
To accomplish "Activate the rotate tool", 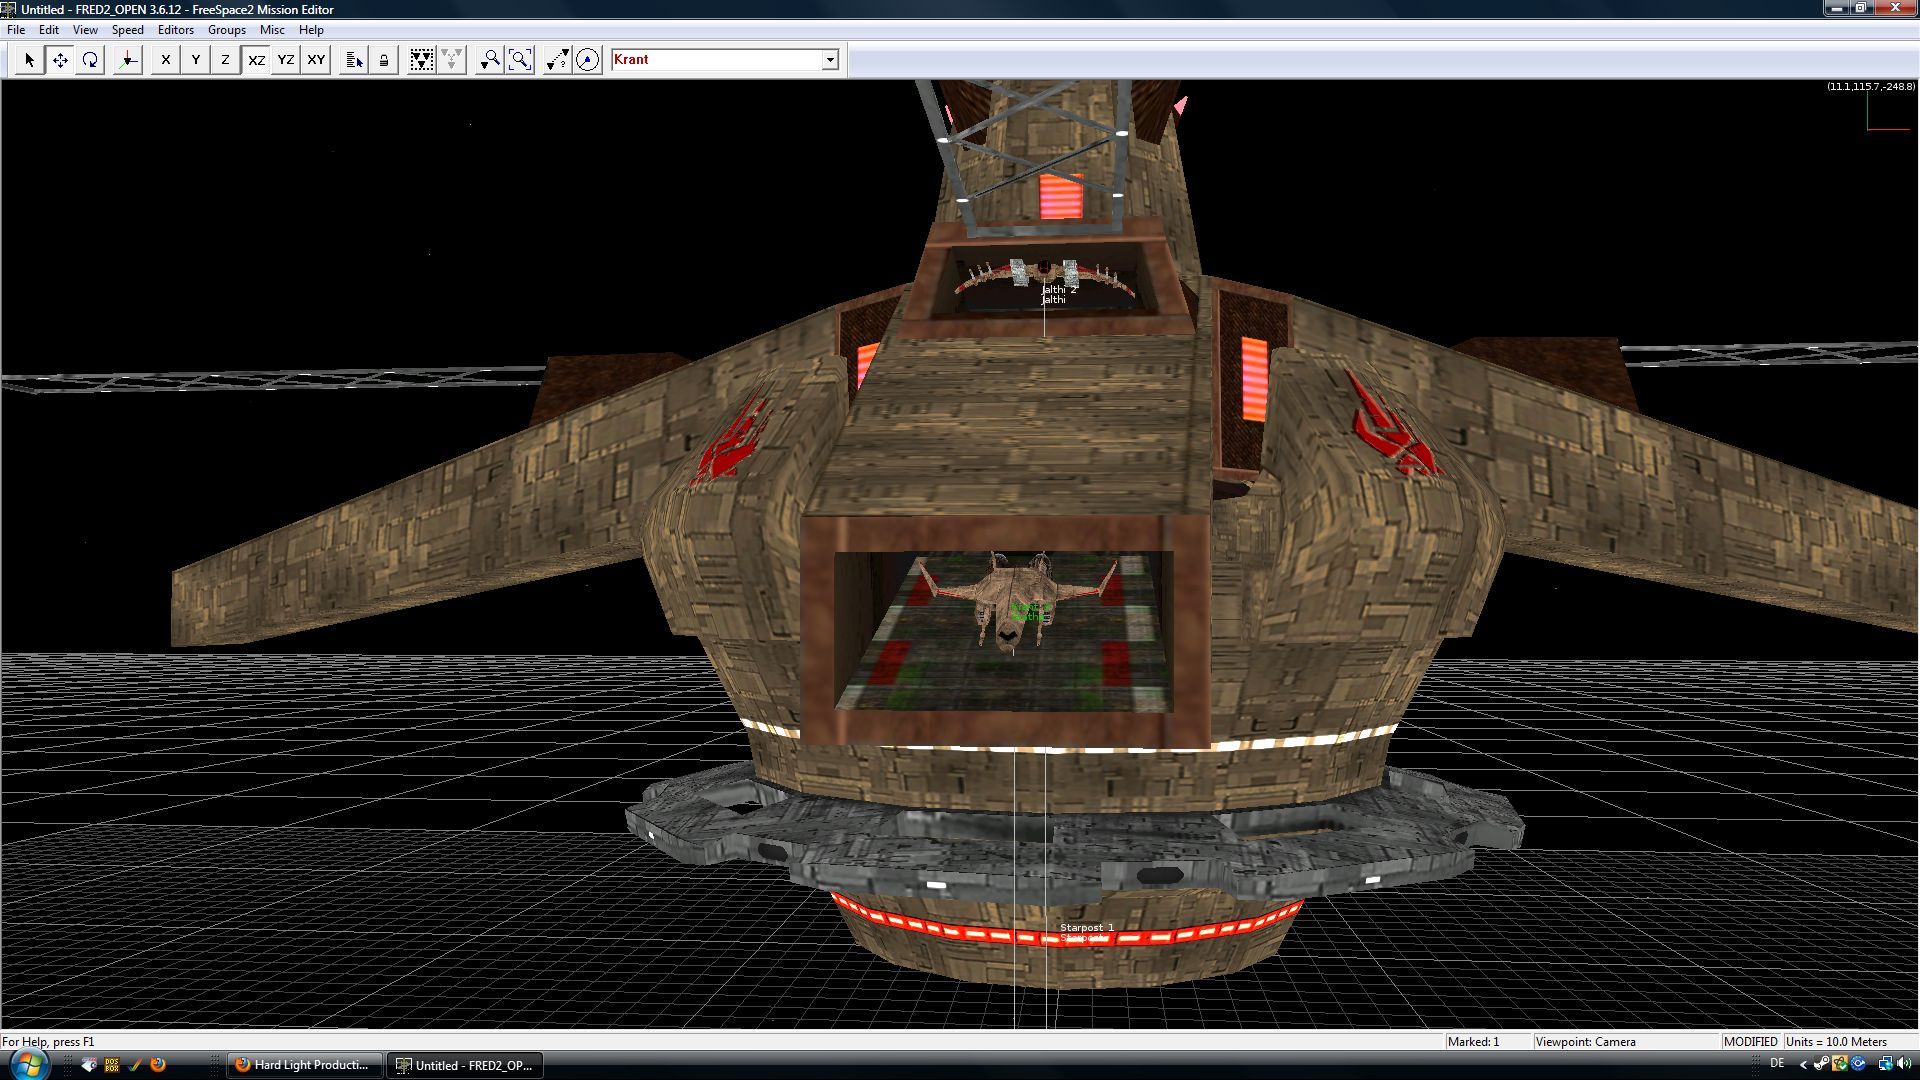I will (90, 60).
